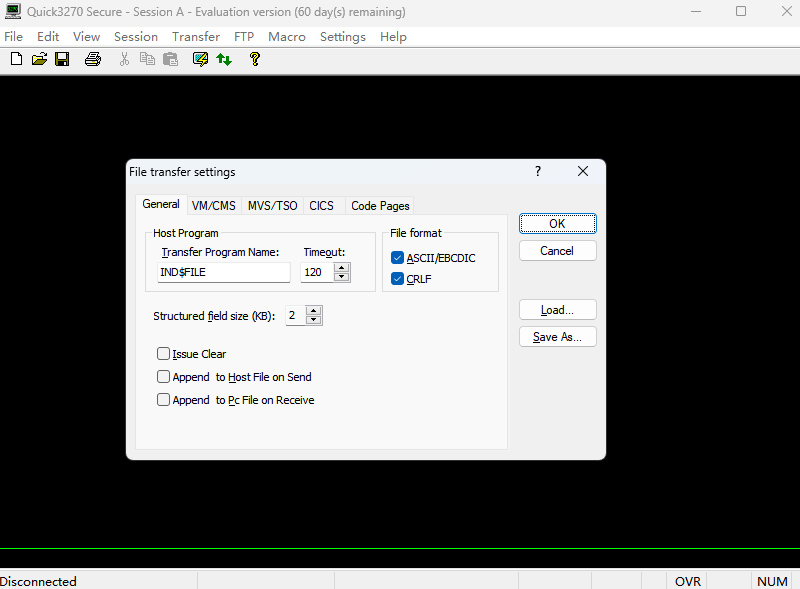Decrease Timeout with down spinner arrow

click(342, 277)
